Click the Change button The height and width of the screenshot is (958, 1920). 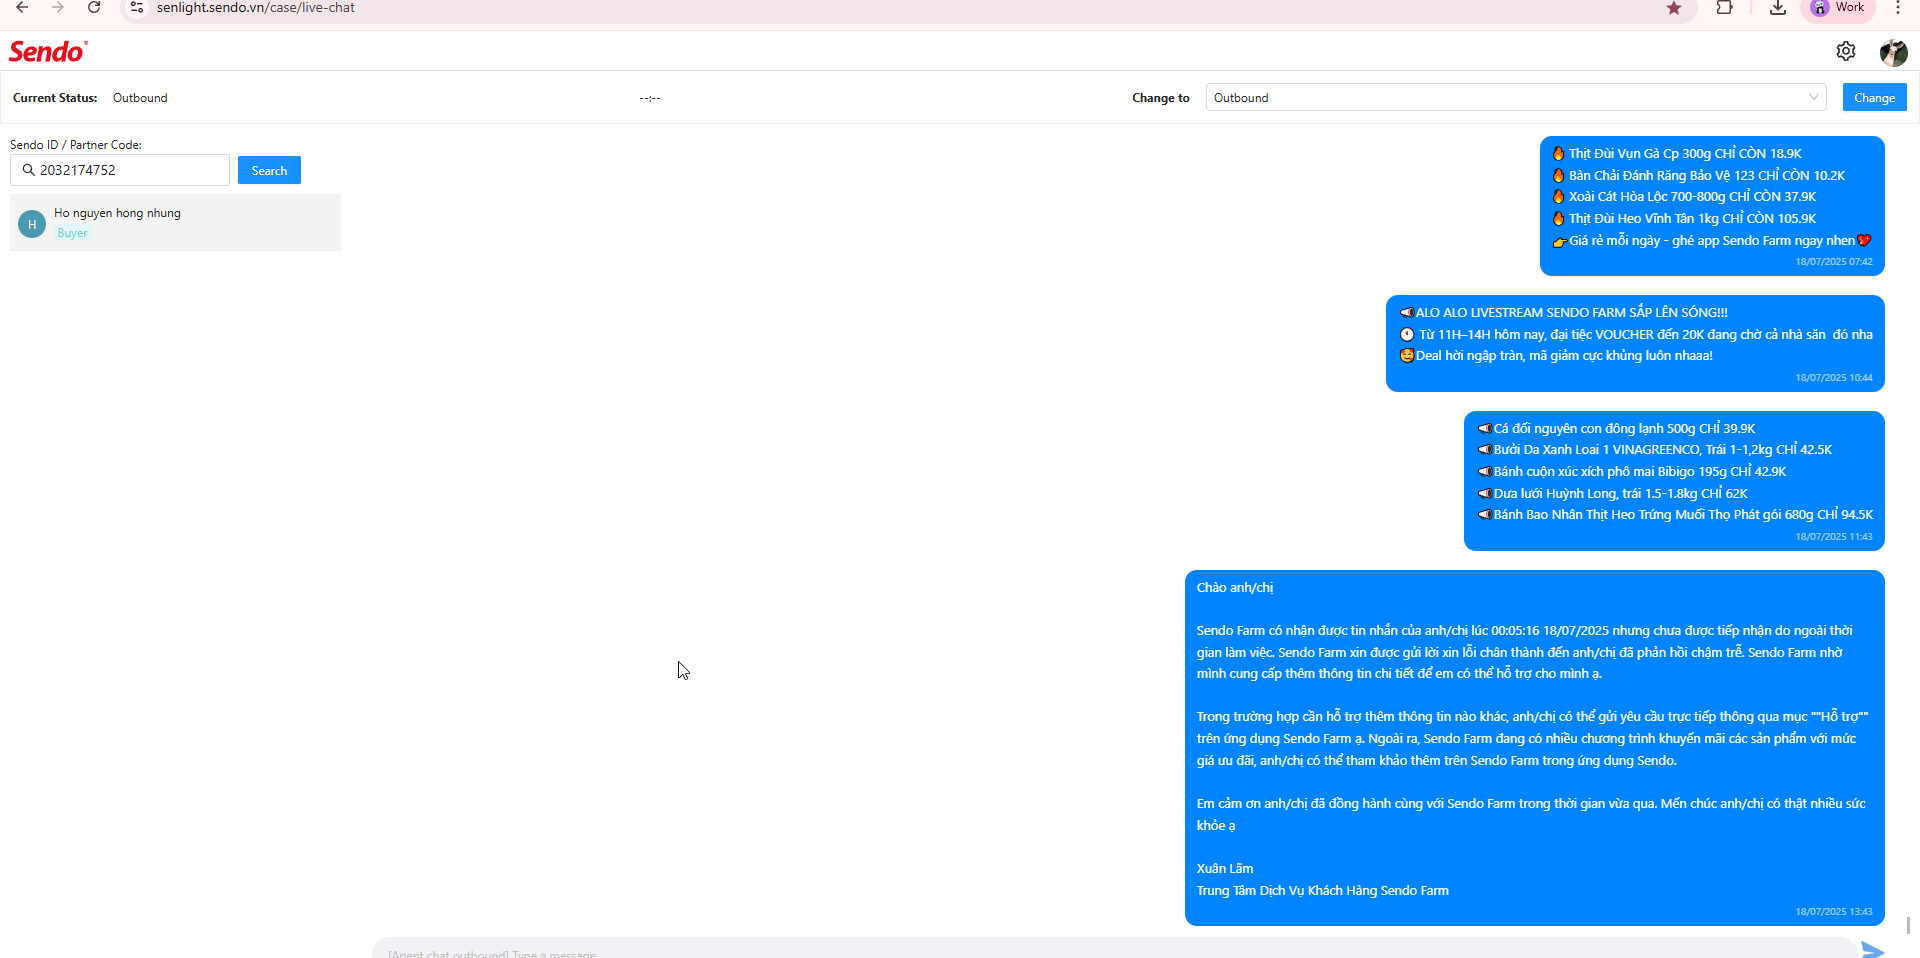(1874, 97)
